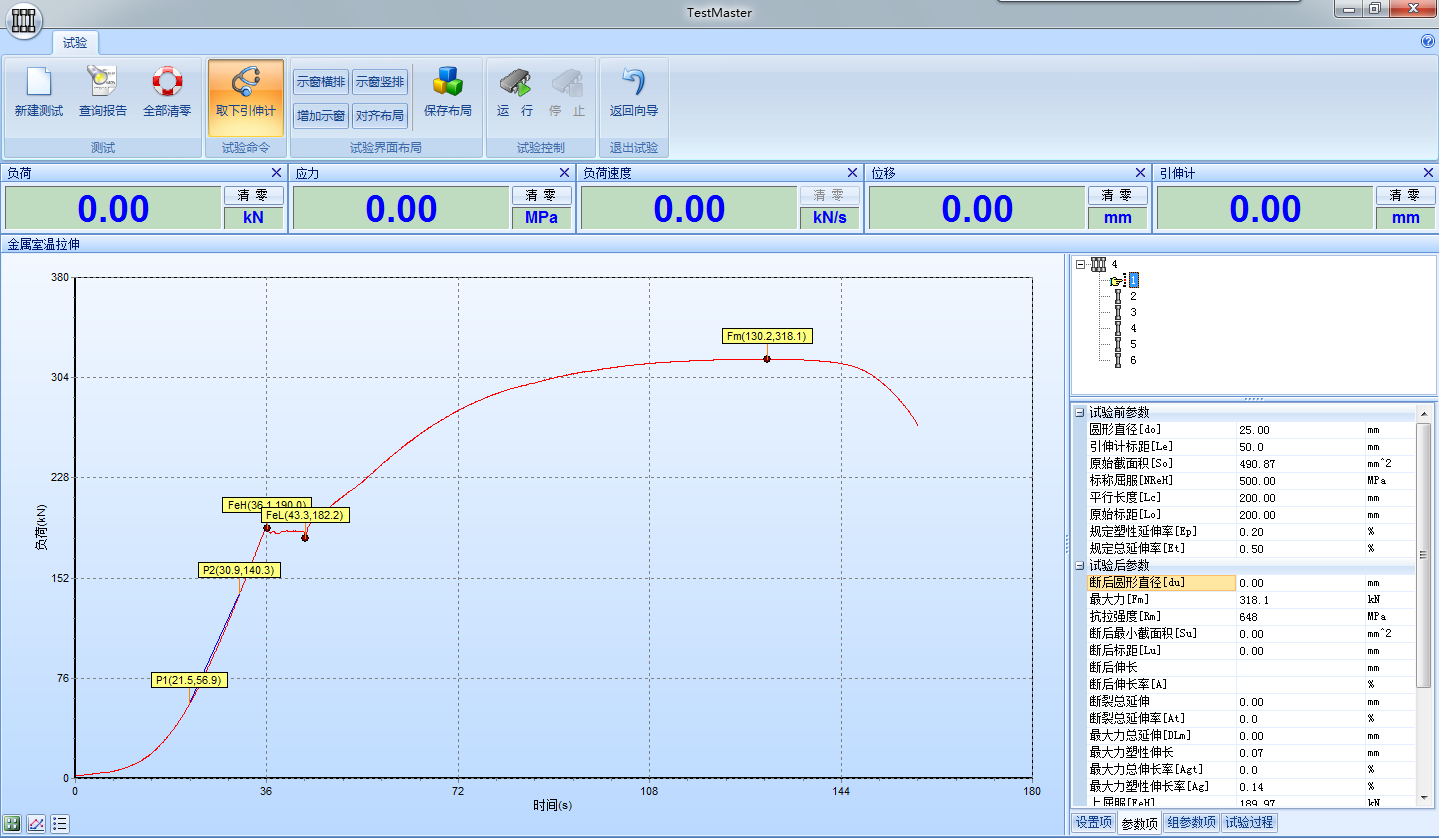Image resolution: width=1439 pixels, height=838 pixels.
Task: Switch to the 设置项 tab
Action: (1092, 823)
